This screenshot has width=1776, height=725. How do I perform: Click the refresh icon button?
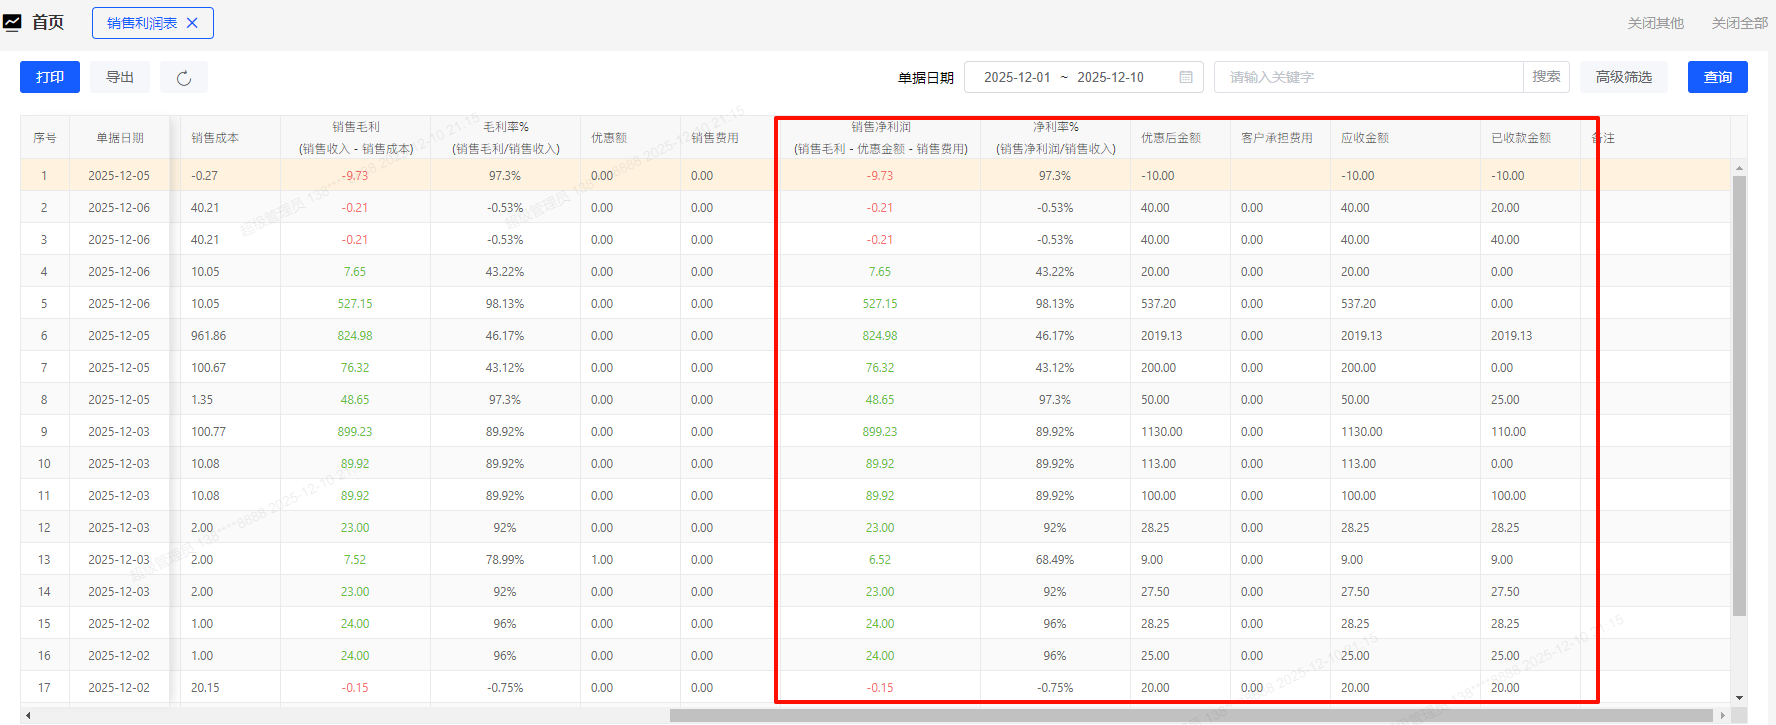184,78
